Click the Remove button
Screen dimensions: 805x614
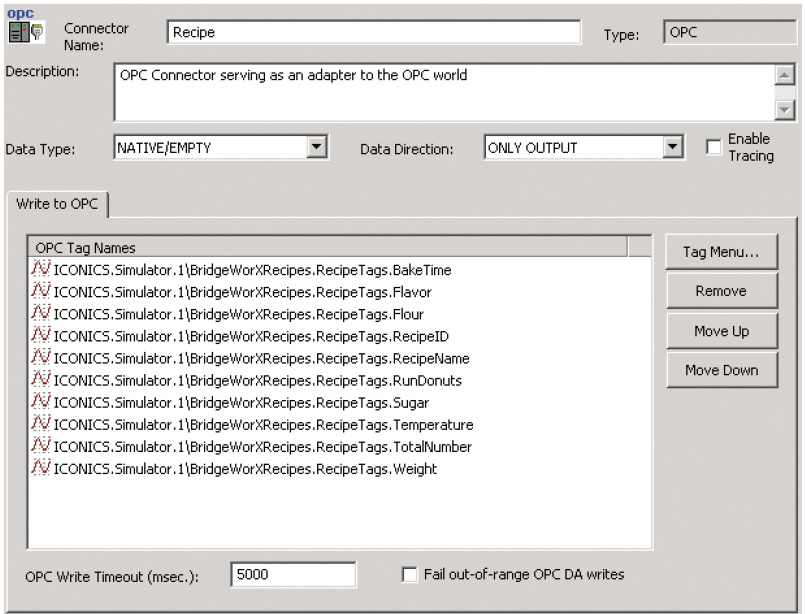point(721,291)
